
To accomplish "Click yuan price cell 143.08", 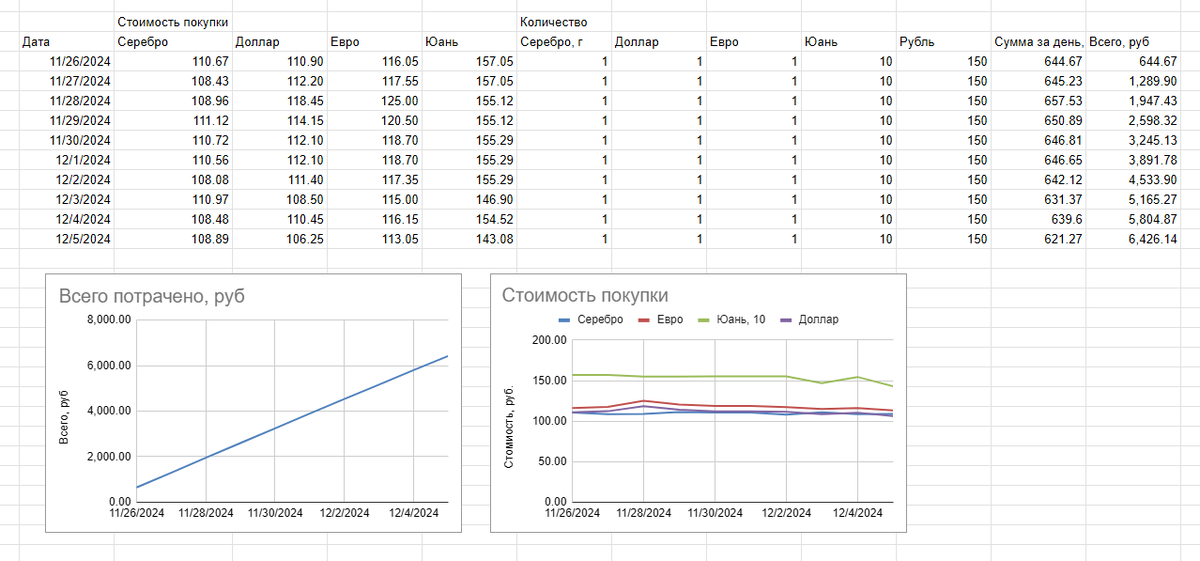I will tap(469, 239).
